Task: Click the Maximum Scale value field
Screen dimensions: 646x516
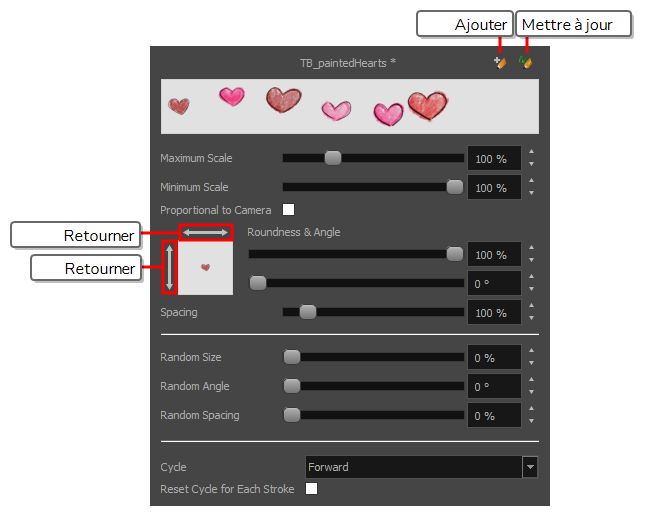Action: pos(494,158)
